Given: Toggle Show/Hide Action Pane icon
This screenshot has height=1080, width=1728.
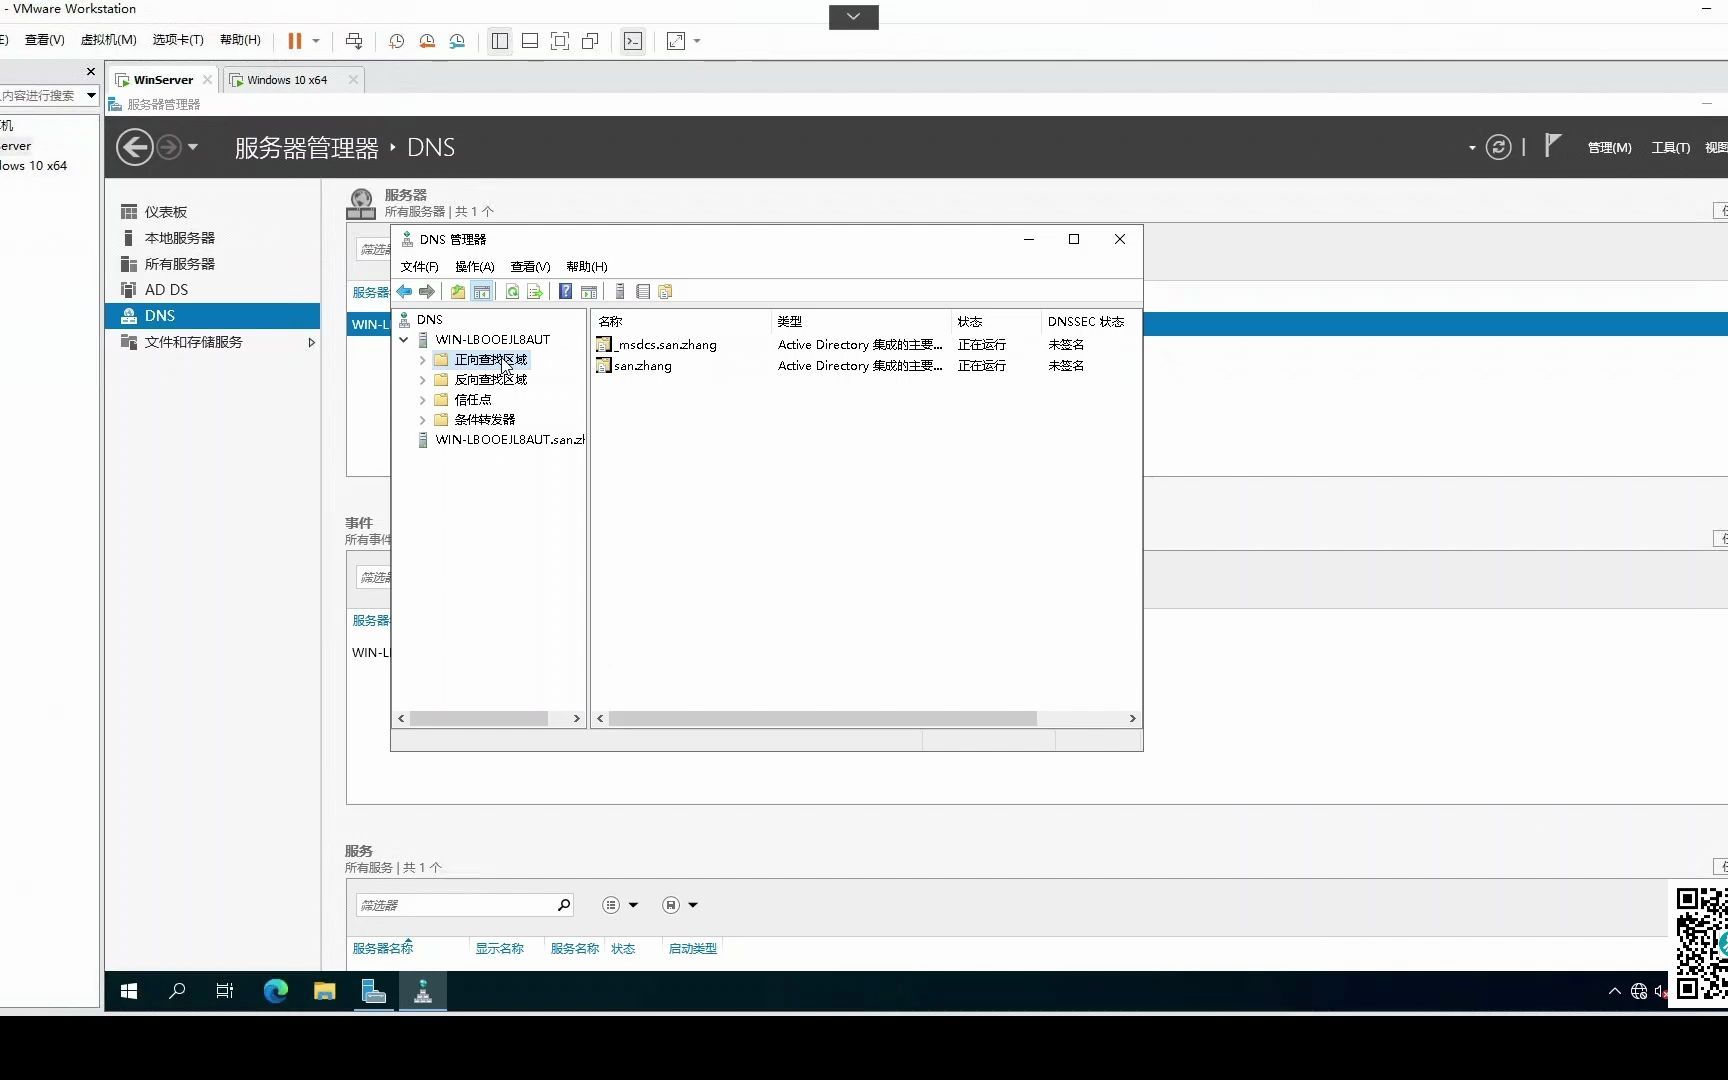Looking at the screenshot, I should (589, 291).
